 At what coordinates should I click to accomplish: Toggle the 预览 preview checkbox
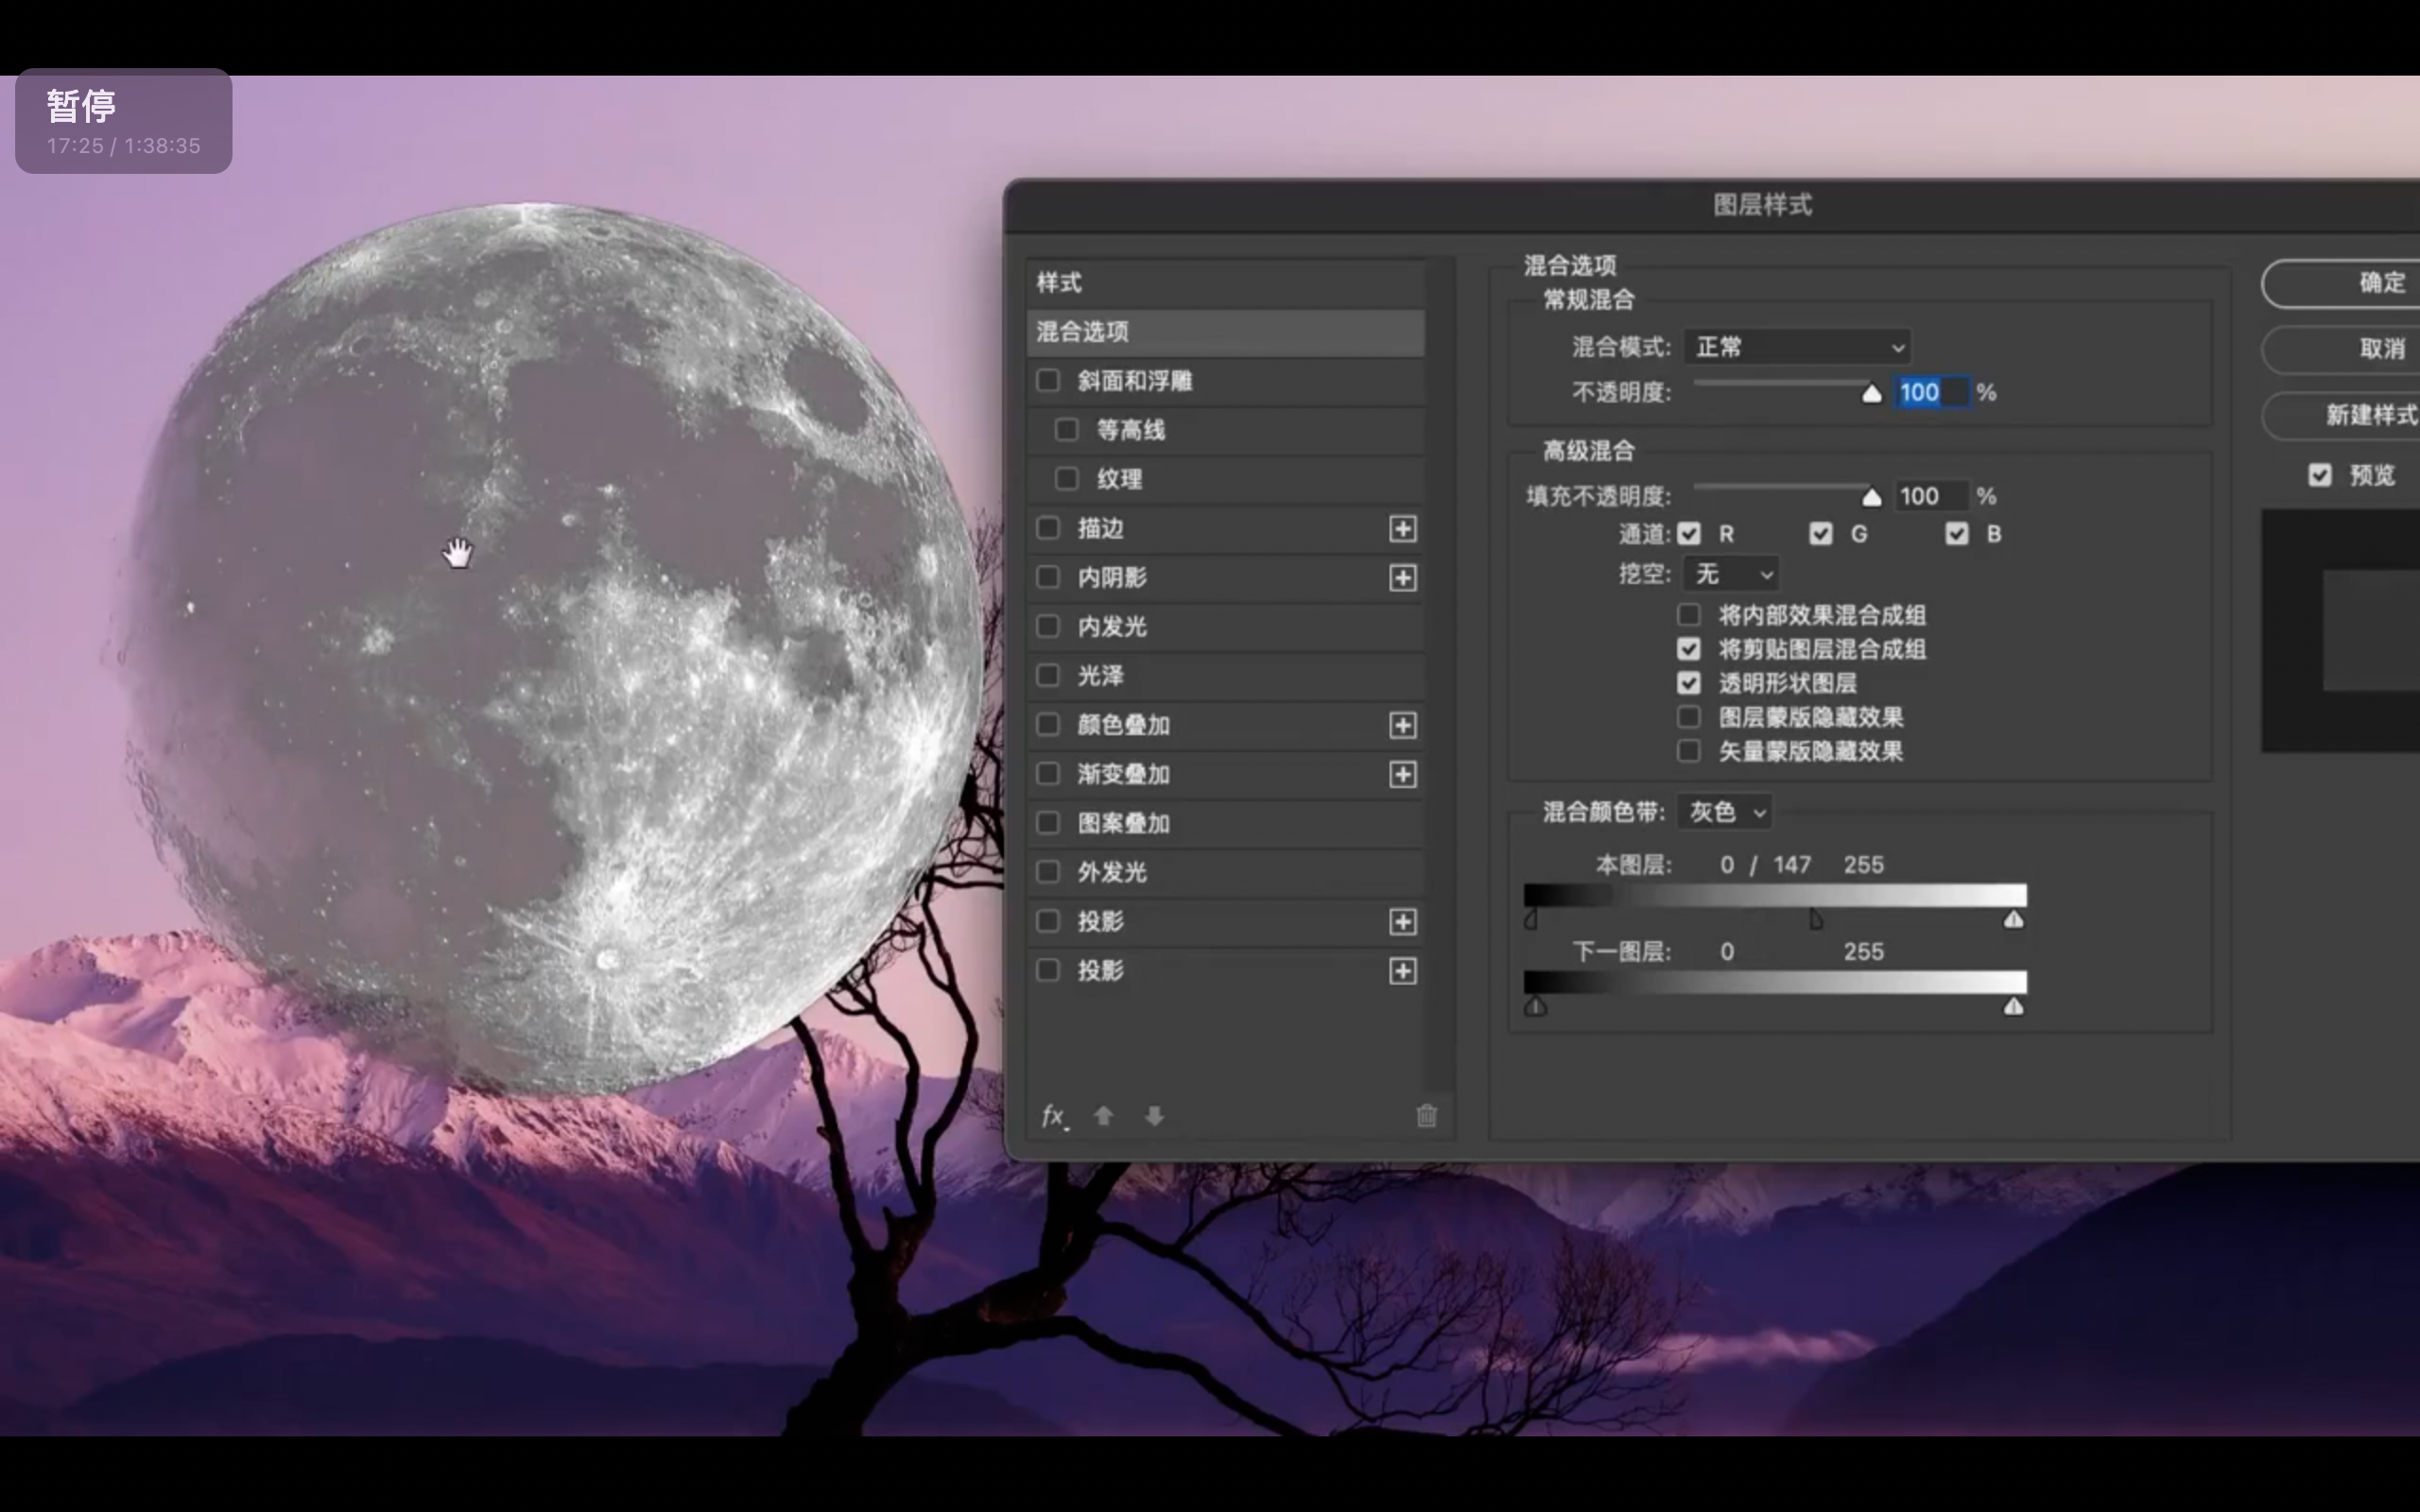pyautogui.click(x=2320, y=475)
